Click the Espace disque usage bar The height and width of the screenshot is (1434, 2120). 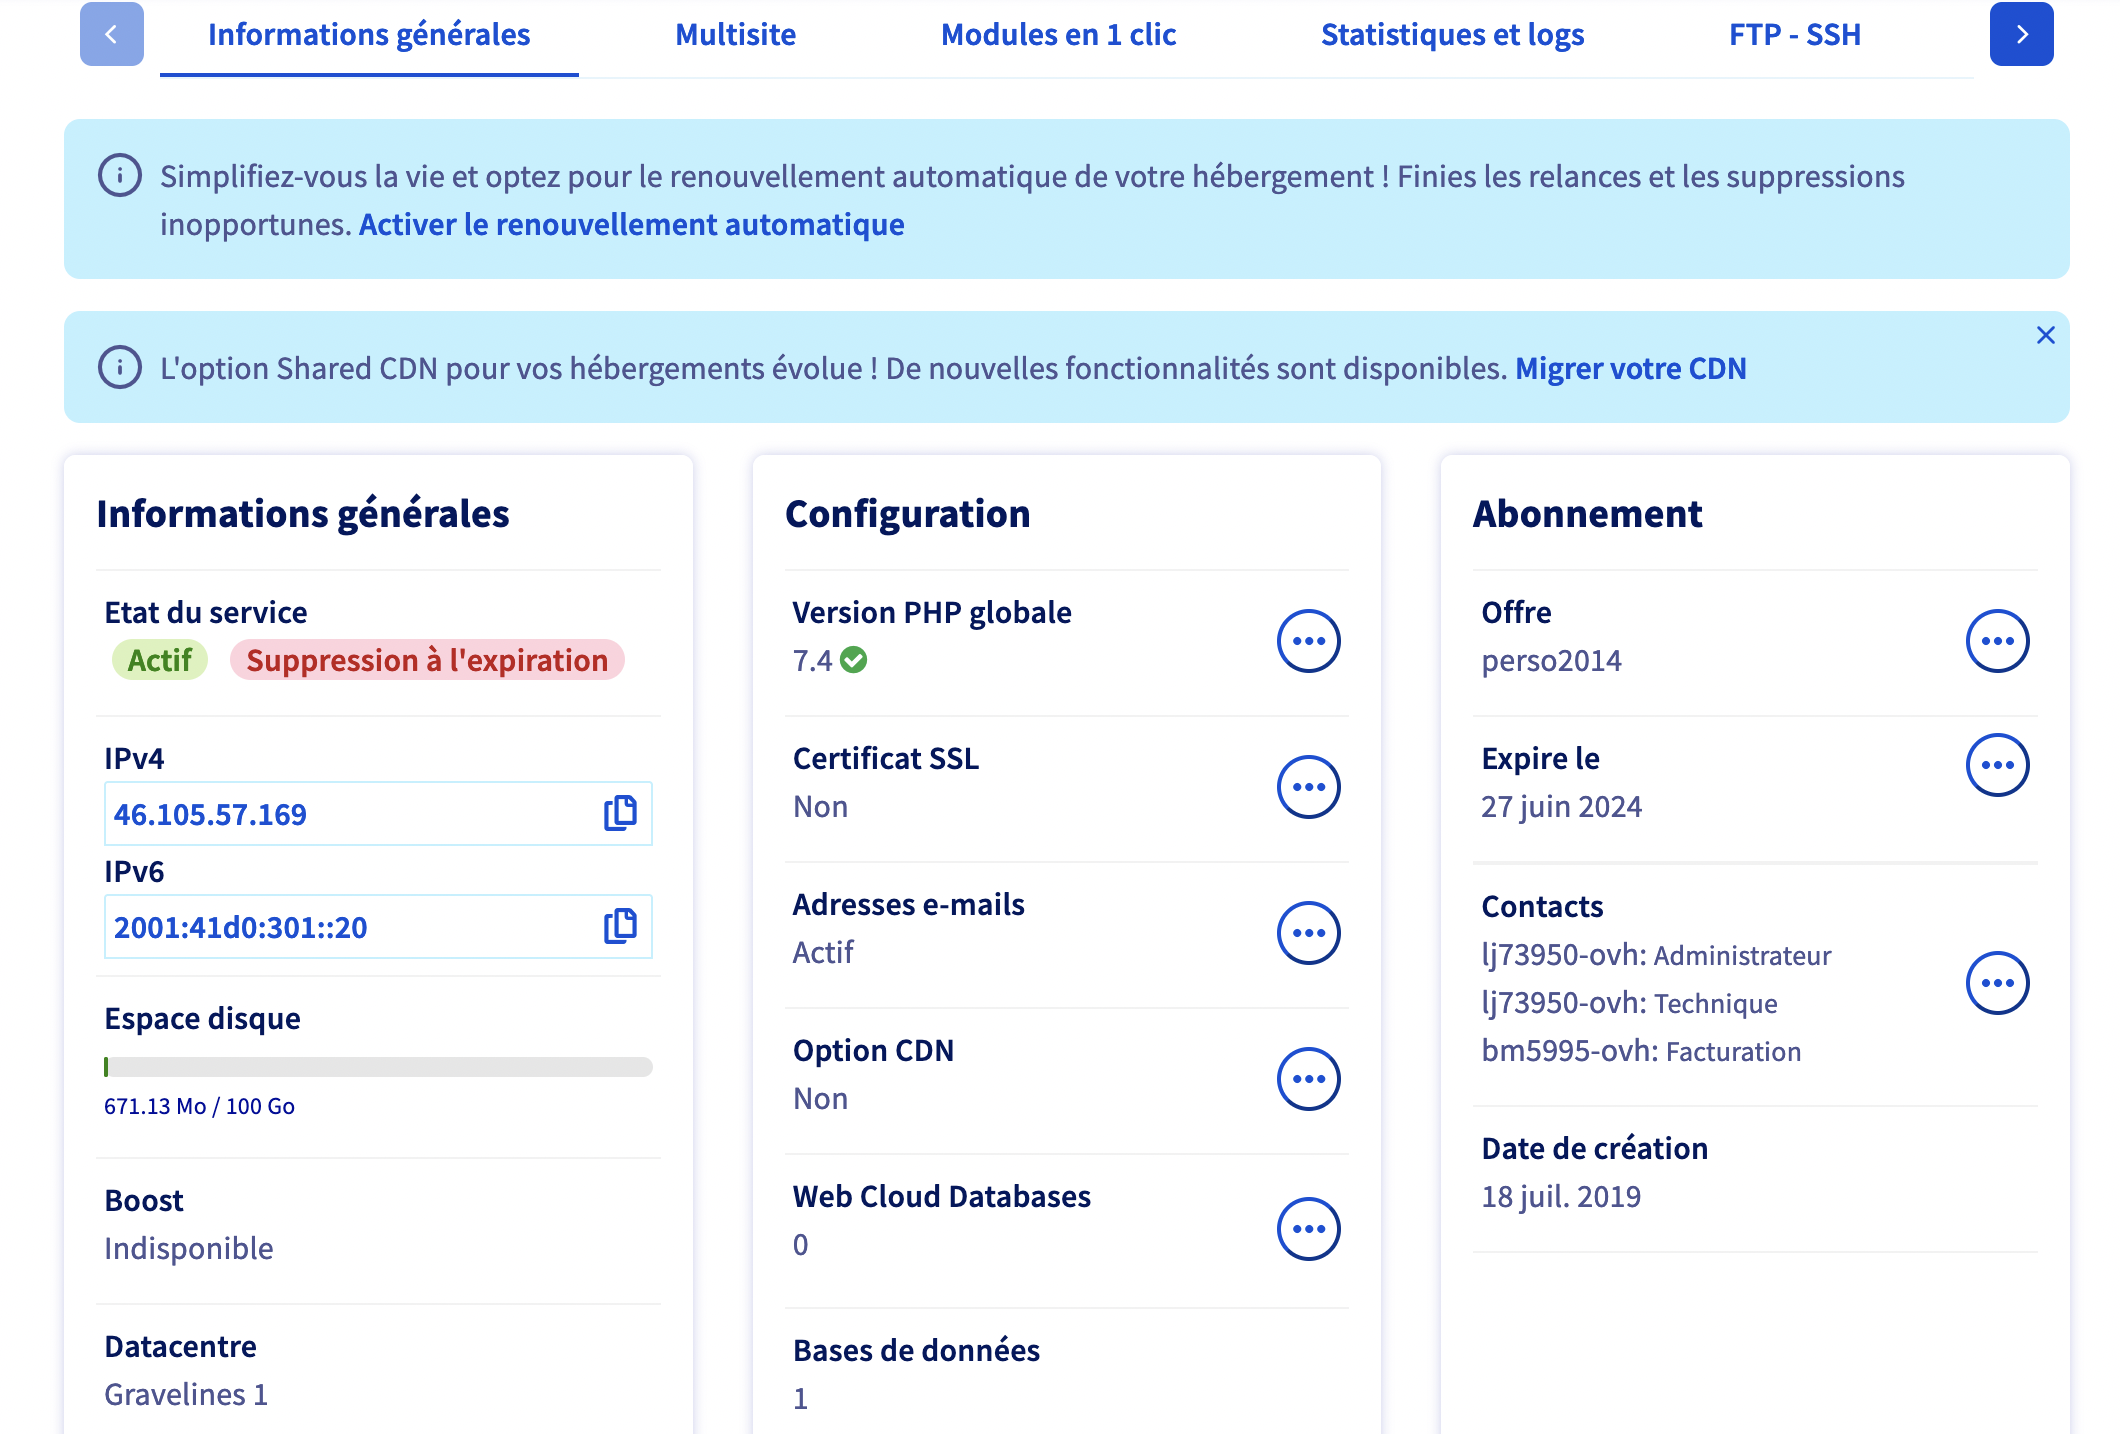click(x=378, y=1067)
